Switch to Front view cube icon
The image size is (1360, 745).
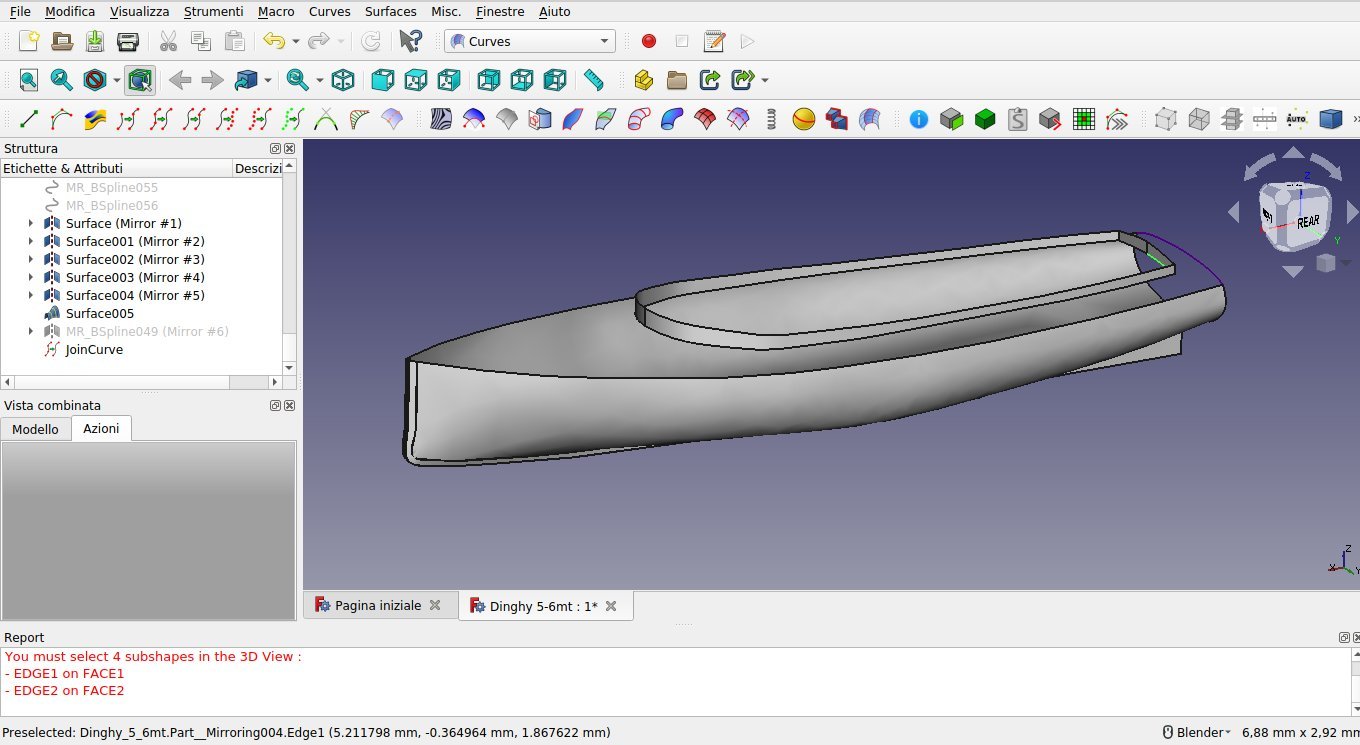pyautogui.click(x=382, y=80)
